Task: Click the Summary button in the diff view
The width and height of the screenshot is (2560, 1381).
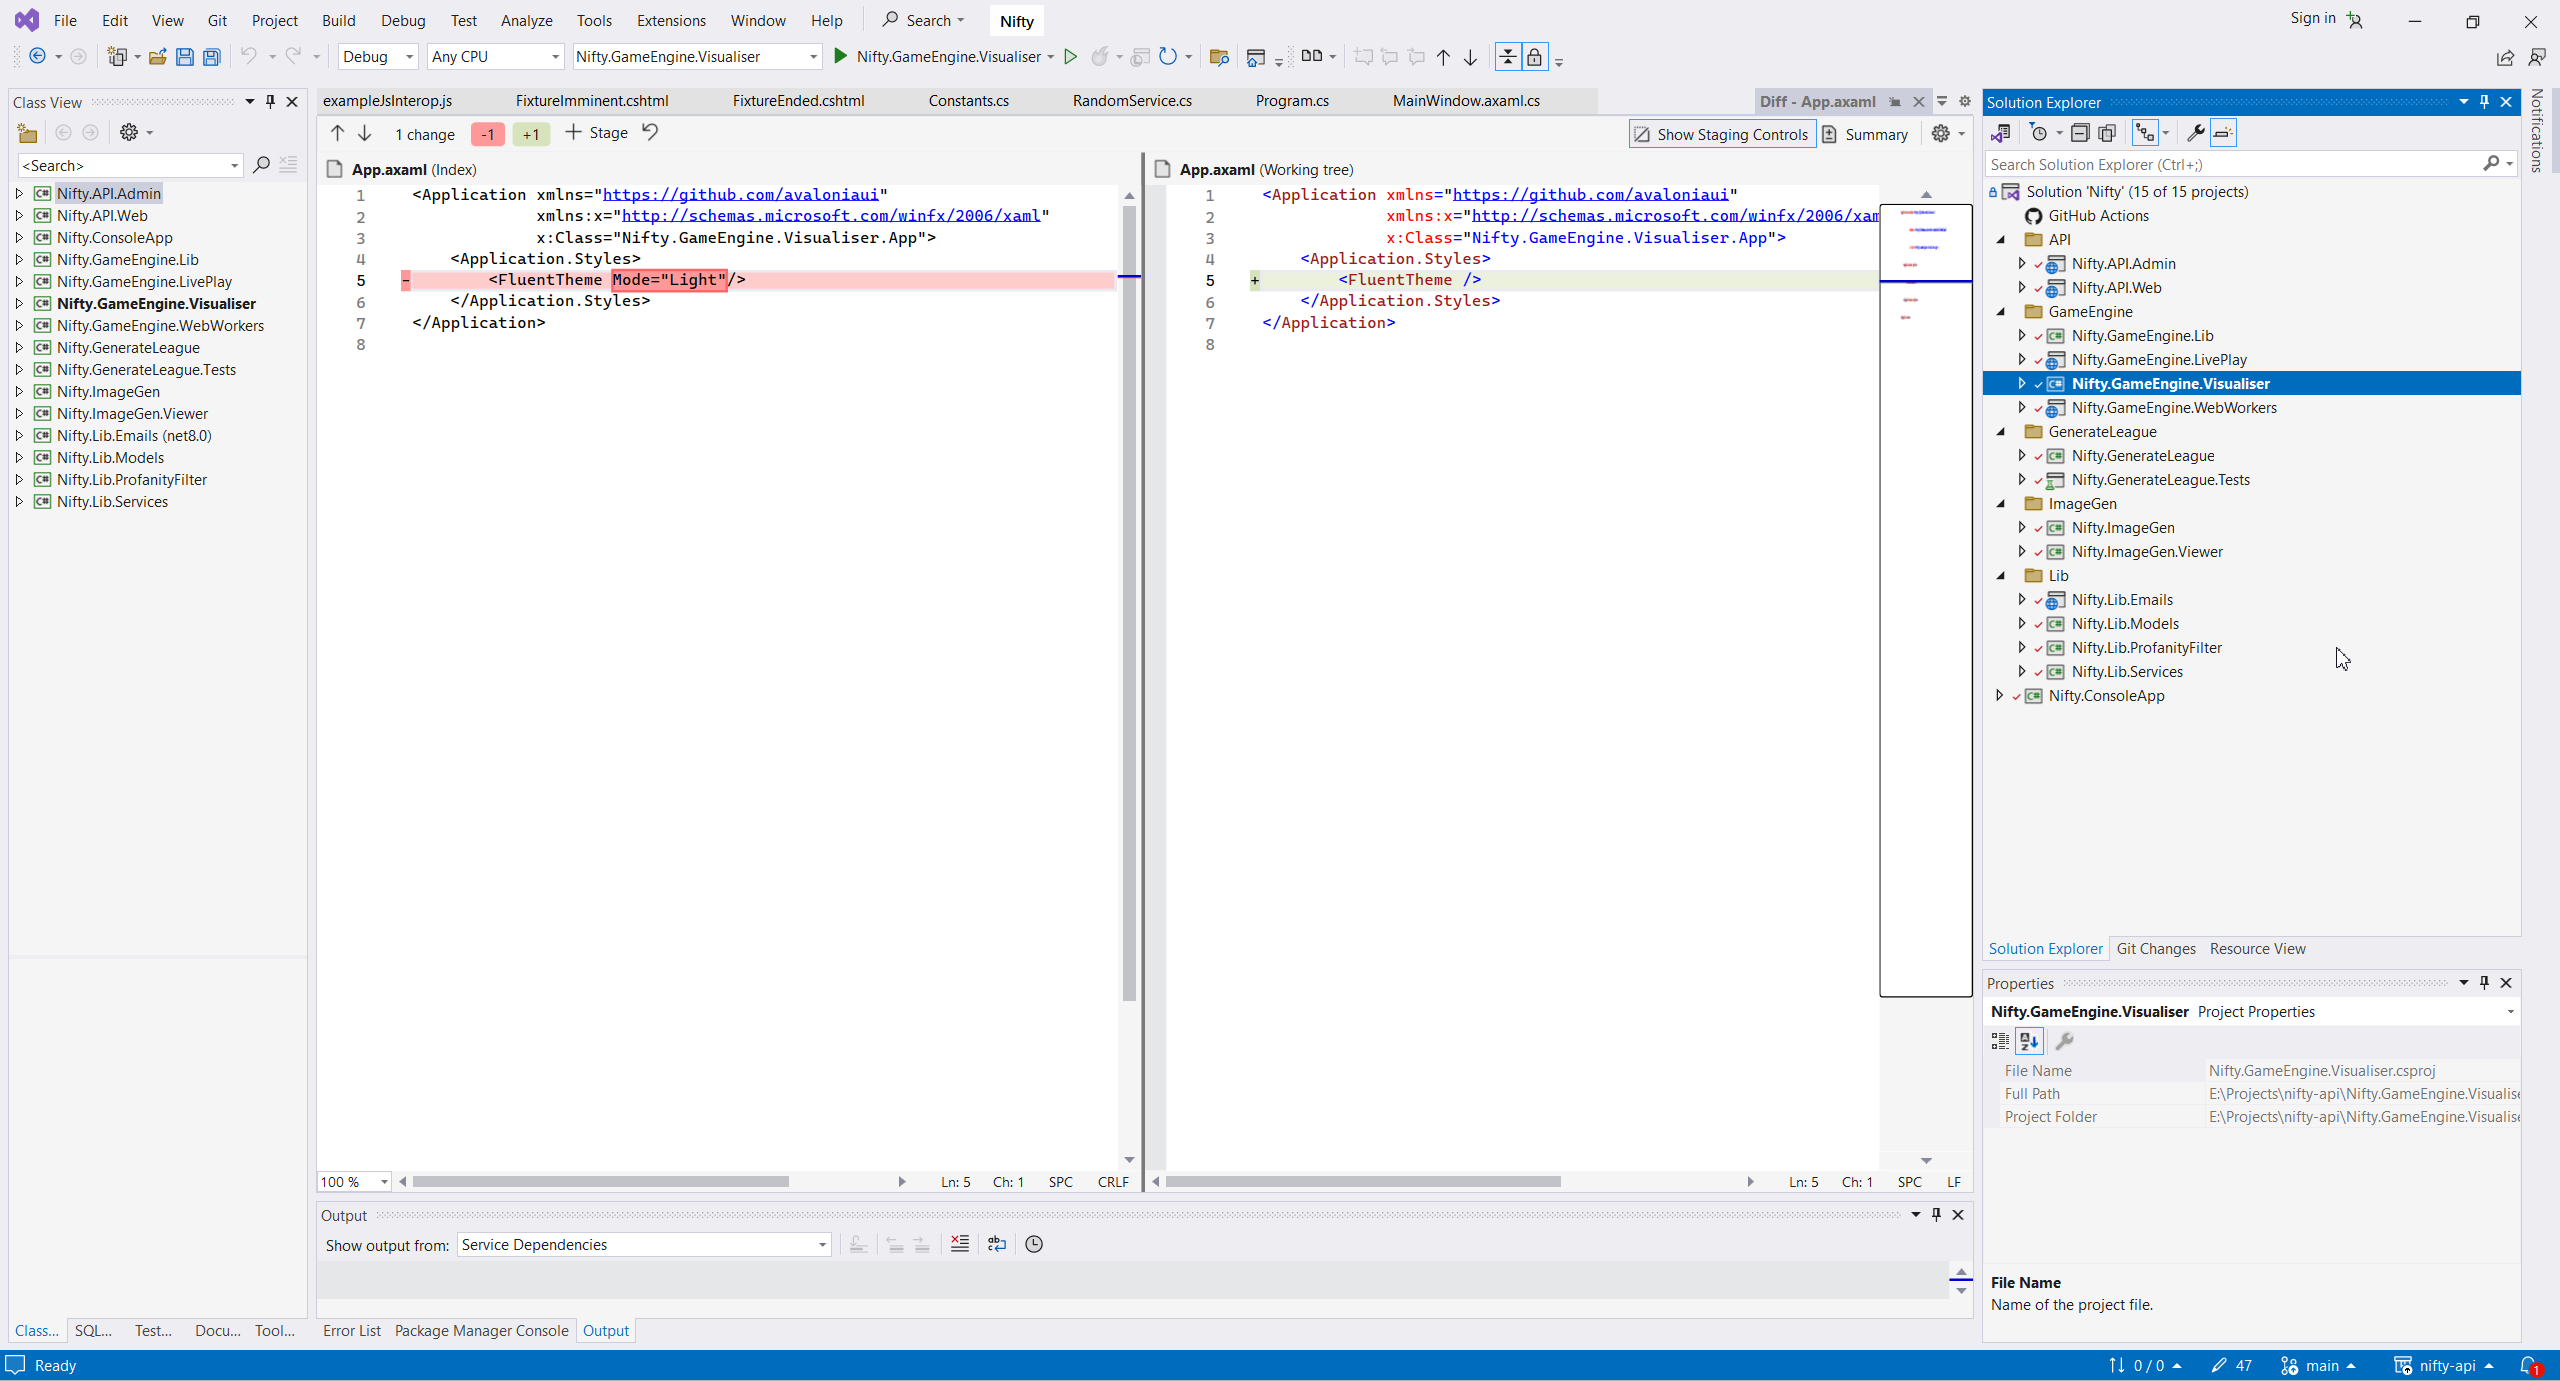Action: (x=1865, y=134)
